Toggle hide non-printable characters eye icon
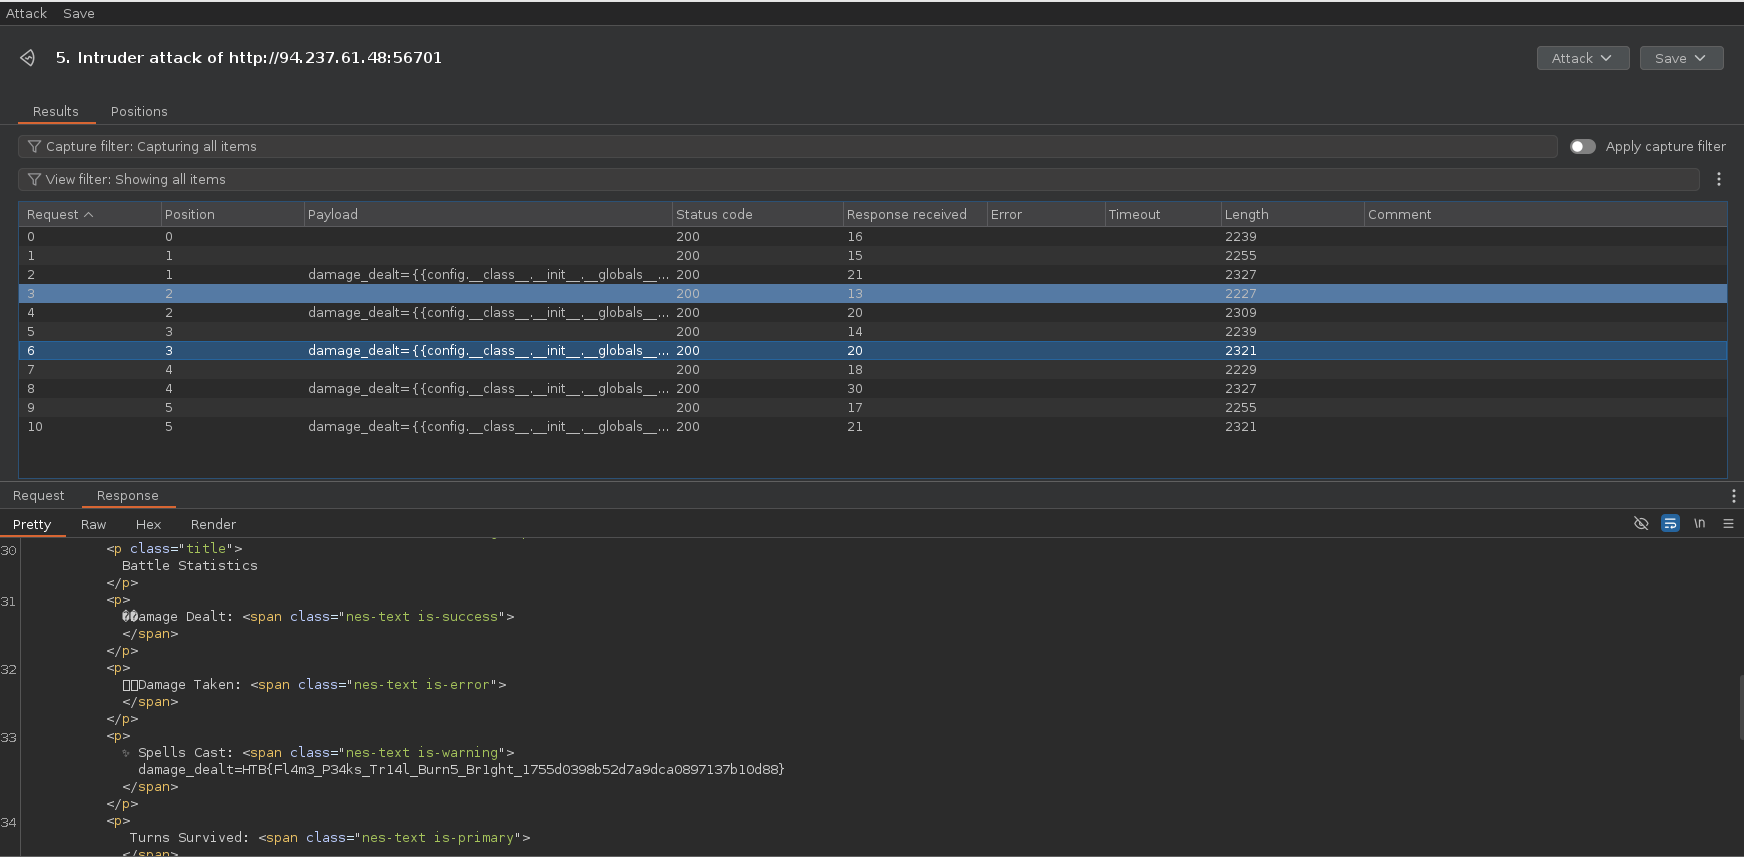Image resolution: width=1744 pixels, height=857 pixels. click(1641, 523)
